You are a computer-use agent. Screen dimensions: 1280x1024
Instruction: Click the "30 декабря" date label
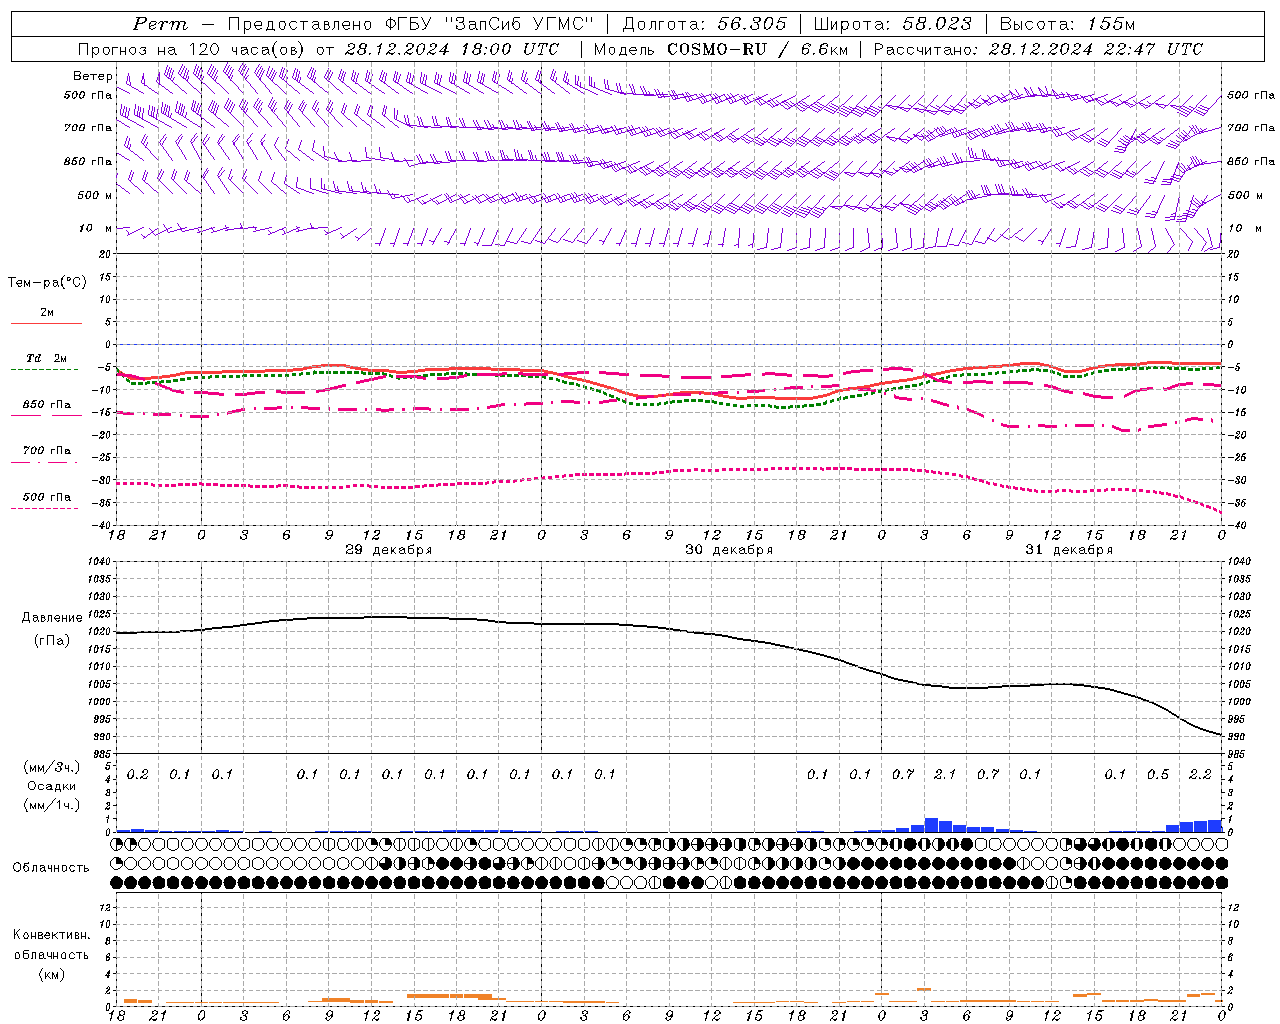(x=729, y=550)
